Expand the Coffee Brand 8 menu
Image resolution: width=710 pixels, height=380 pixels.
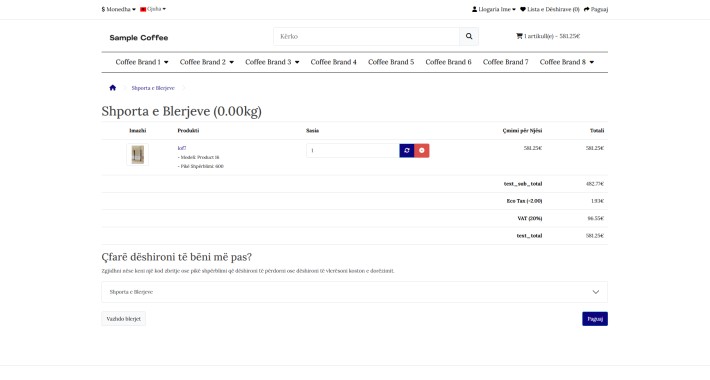pyautogui.click(x=566, y=62)
